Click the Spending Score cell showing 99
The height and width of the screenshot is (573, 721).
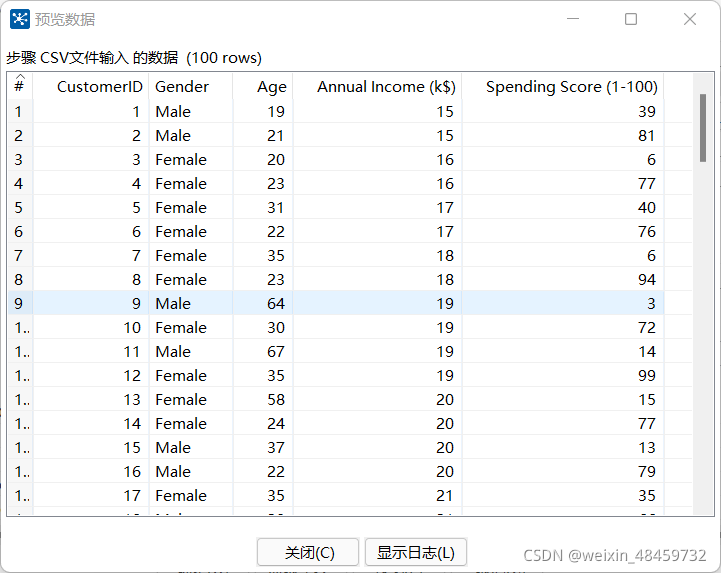pos(563,376)
